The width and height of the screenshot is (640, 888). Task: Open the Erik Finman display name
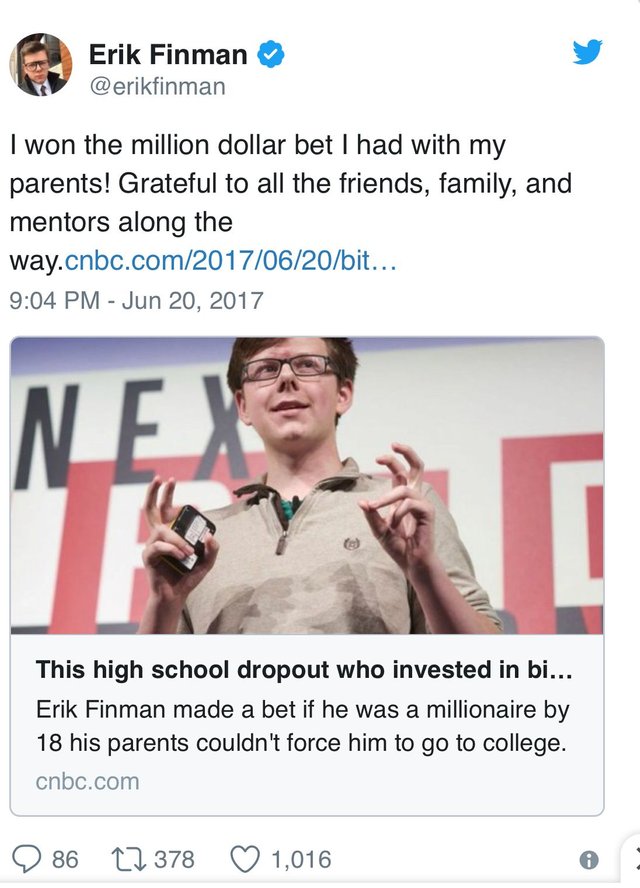click(168, 55)
